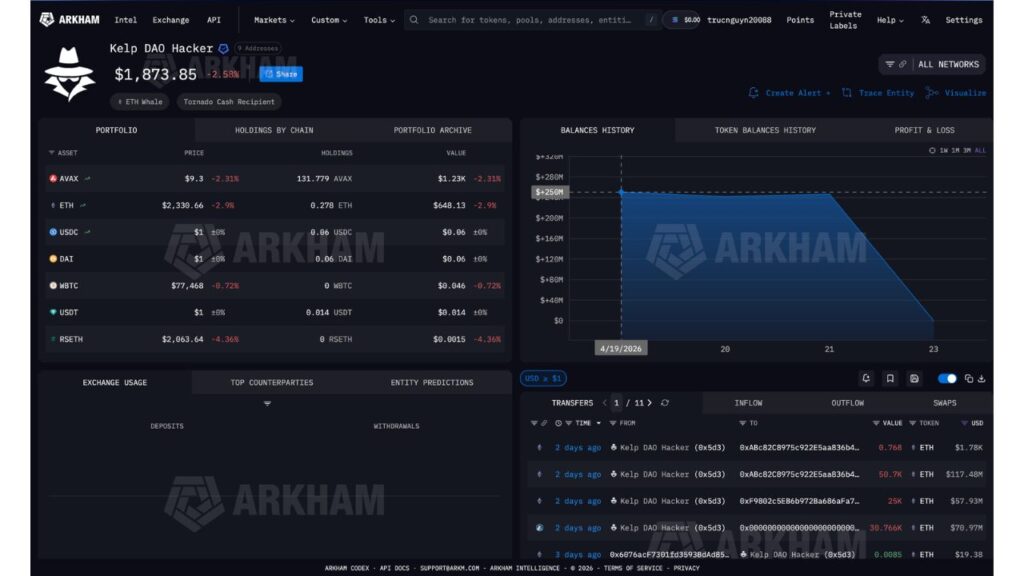1024x576 pixels.
Task: Click the chain link icon beside the filter
Action: pos(903,64)
